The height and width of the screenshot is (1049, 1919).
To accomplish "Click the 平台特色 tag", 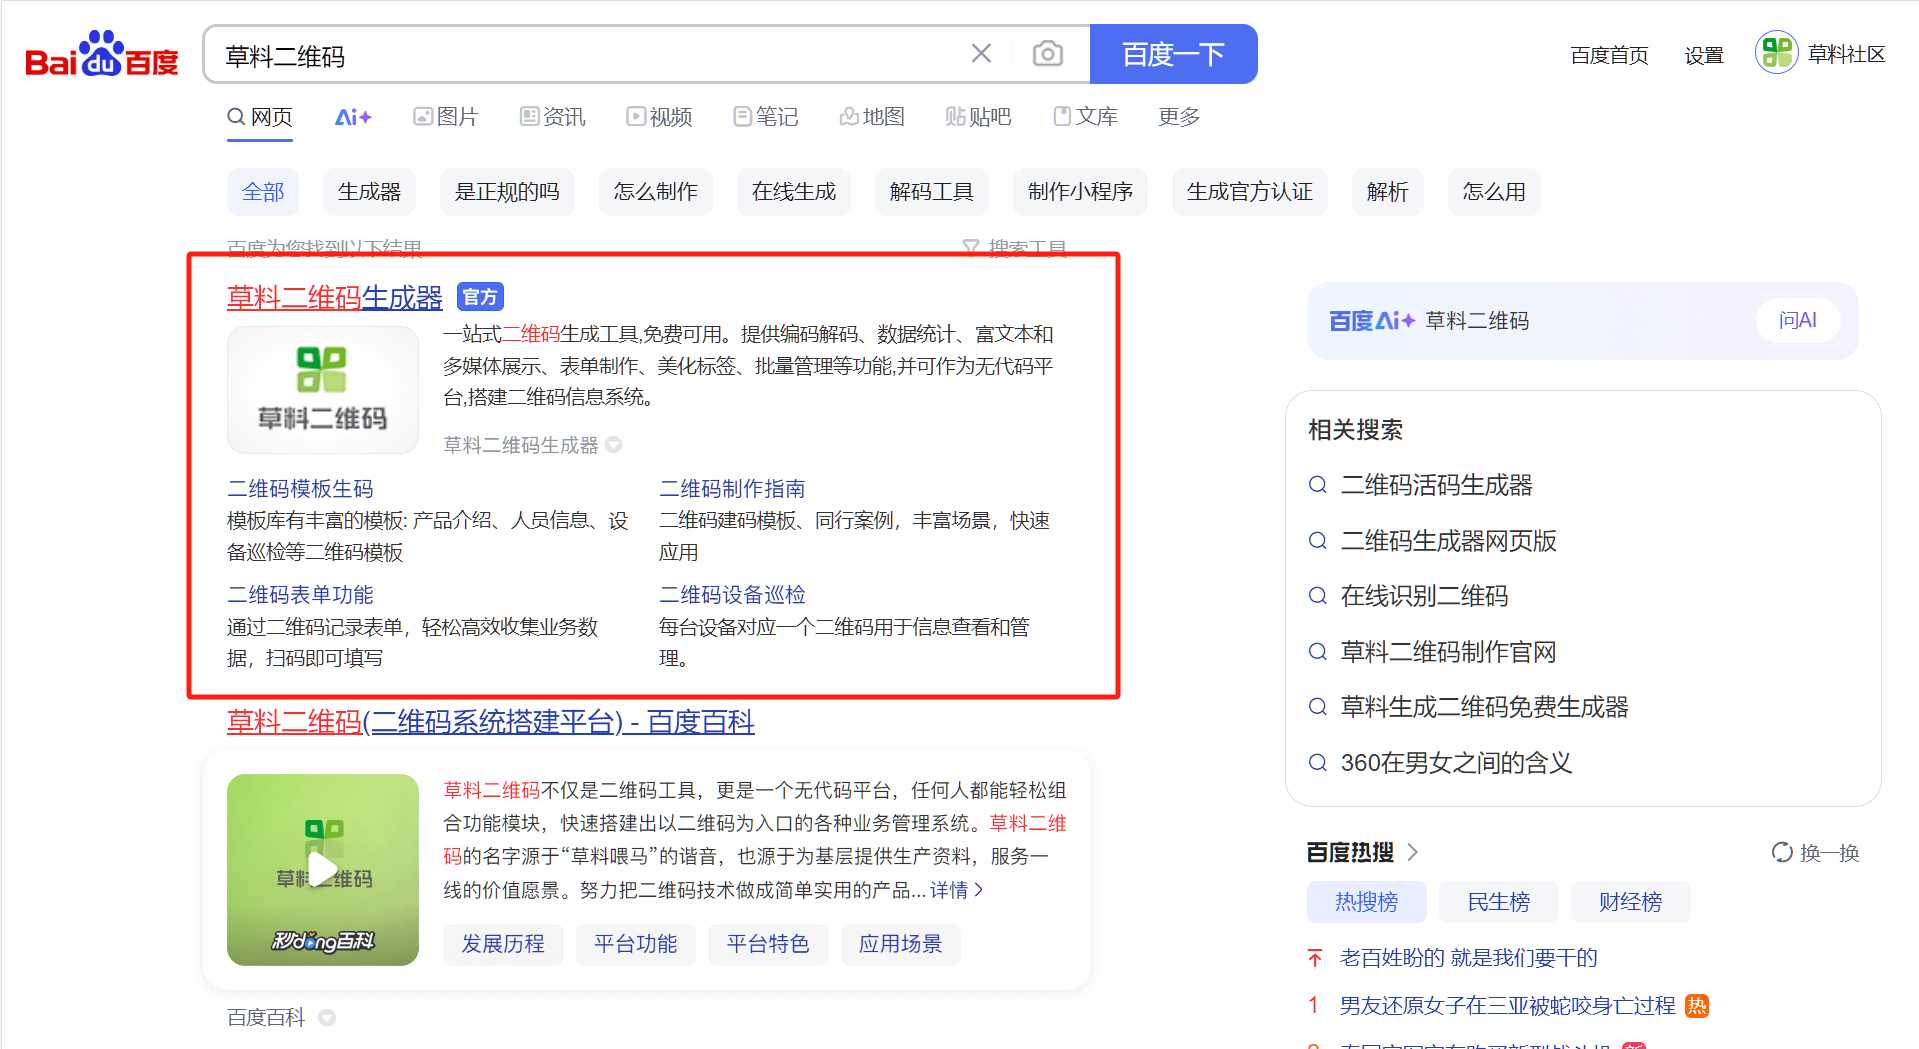I will [x=768, y=944].
